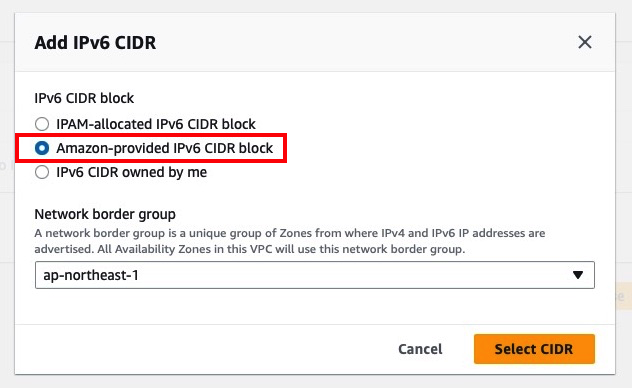
Task: Click the dialog header bar beside the title
Action: point(363,42)
